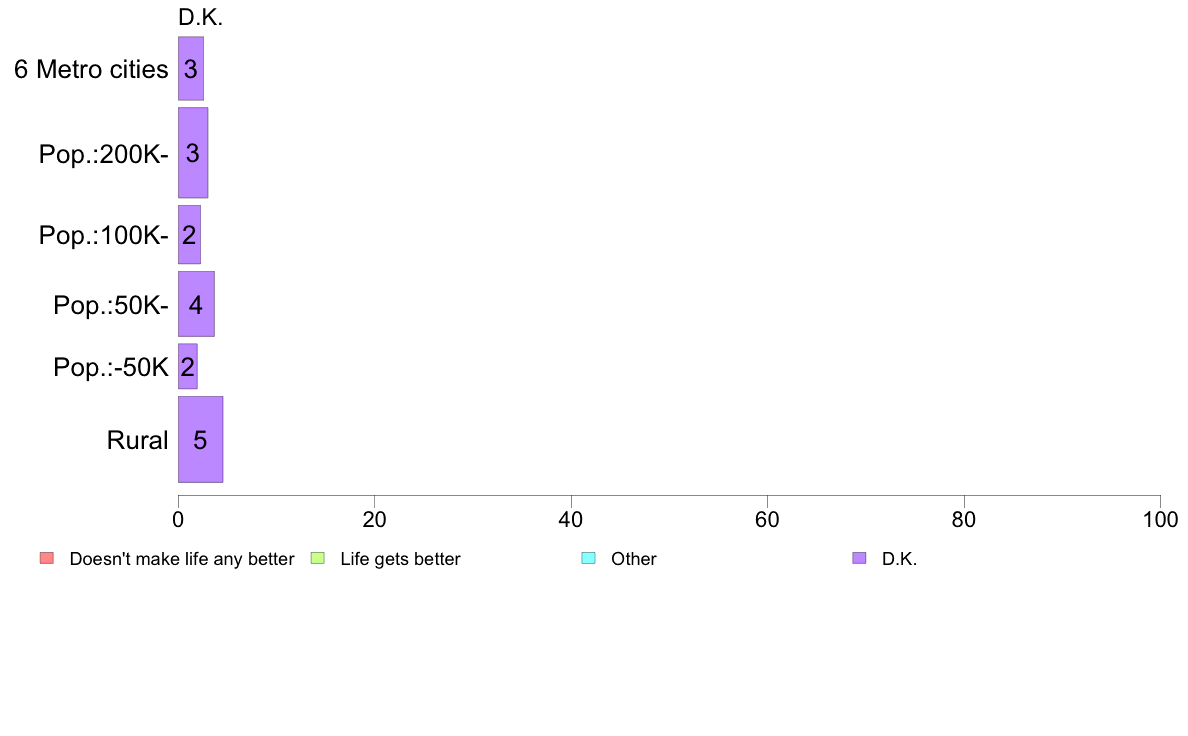Click the Rural category label

(137, 440)
